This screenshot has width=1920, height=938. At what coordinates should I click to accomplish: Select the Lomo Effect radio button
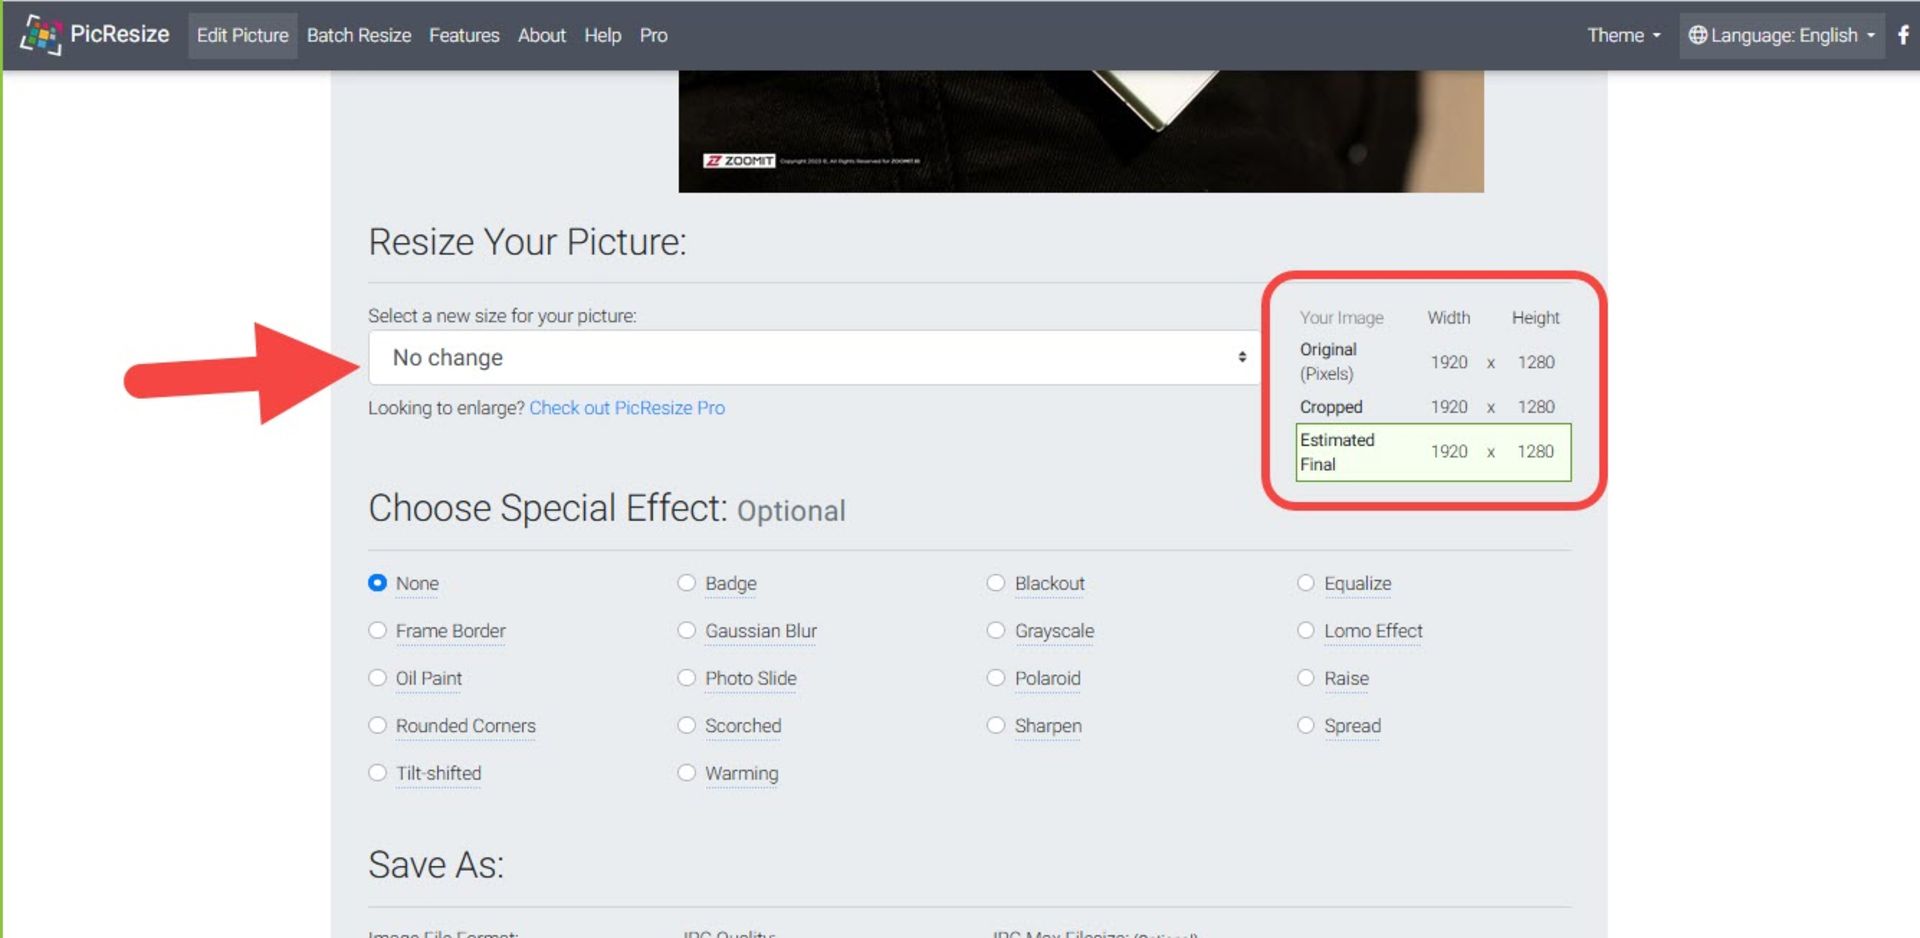pos(1306,631)
